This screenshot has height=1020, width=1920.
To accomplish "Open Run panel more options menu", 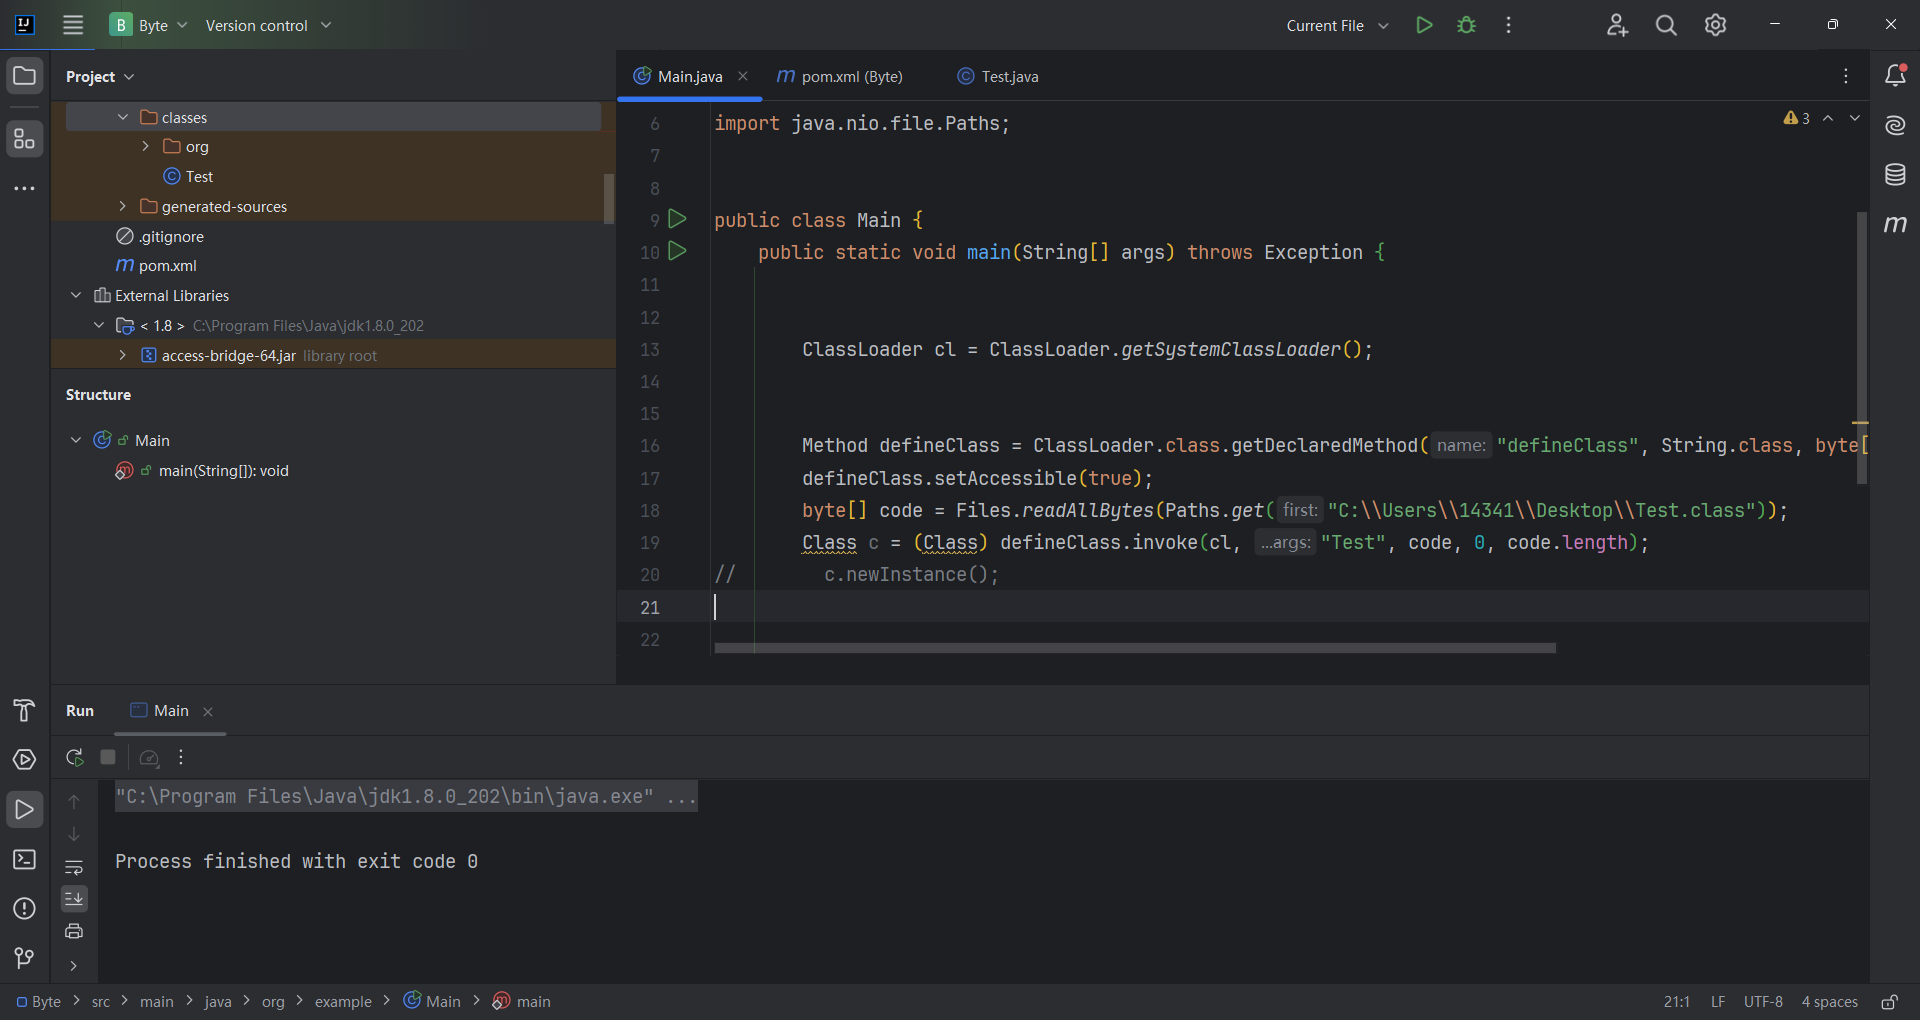I will click(181, 758).
